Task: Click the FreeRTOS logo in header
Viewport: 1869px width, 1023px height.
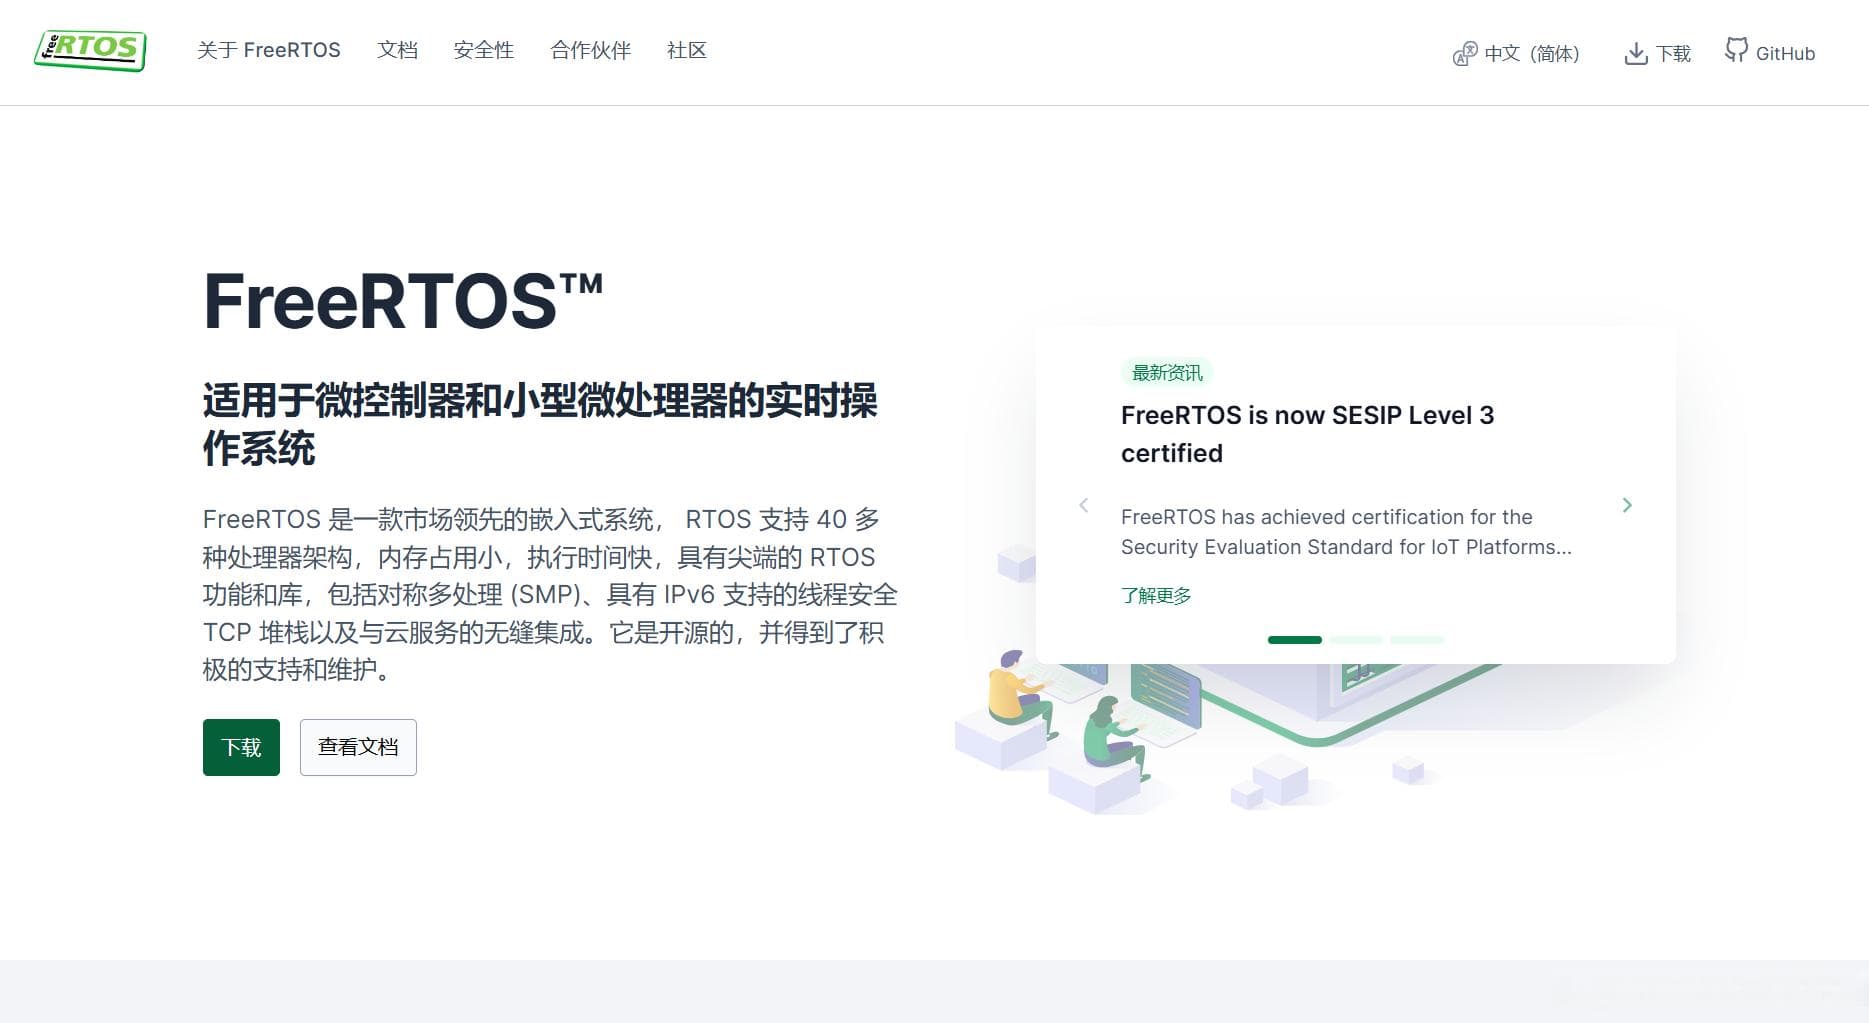Action: click(x=90, y=50)
